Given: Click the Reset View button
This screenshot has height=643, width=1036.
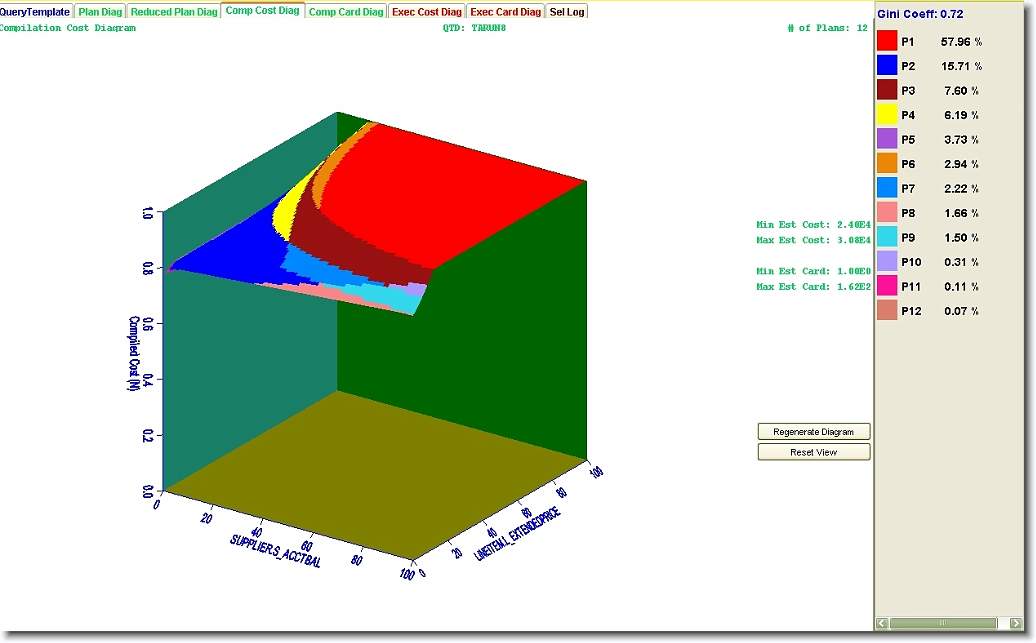Looking at the screenshot, I should tap(813, 452).
